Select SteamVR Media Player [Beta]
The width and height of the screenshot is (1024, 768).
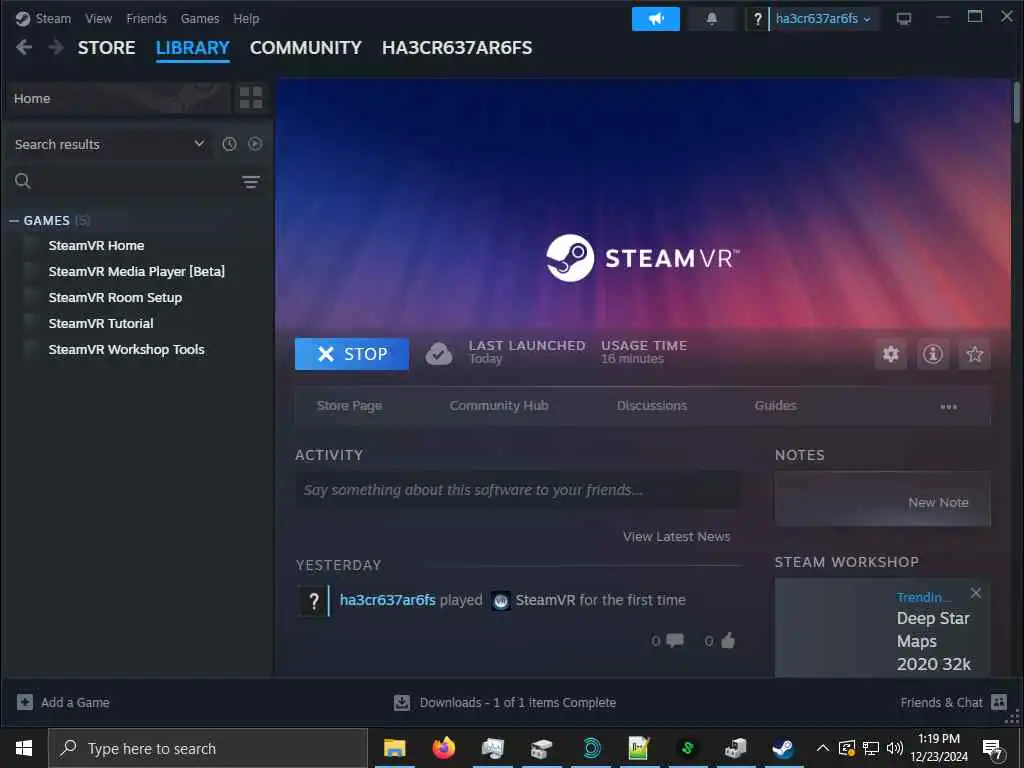click(136, 271)
